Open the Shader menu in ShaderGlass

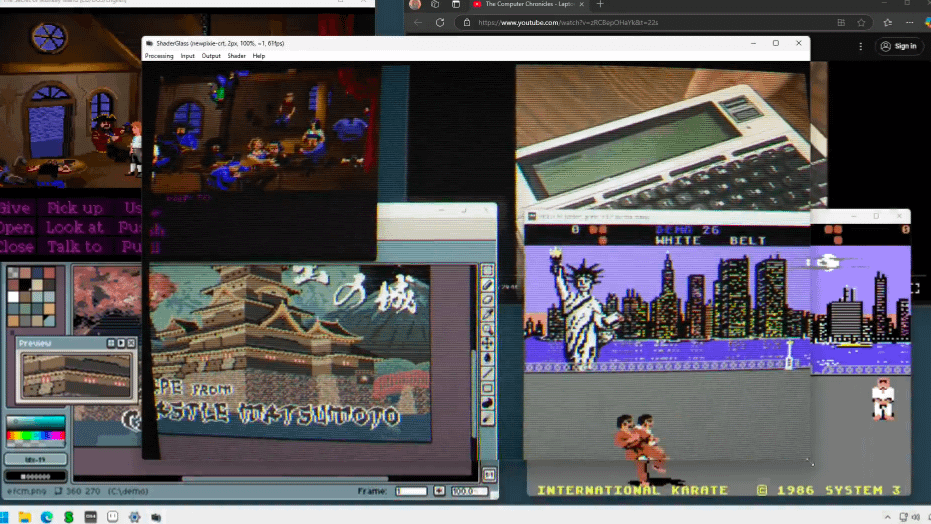click(x=236, y=56)
